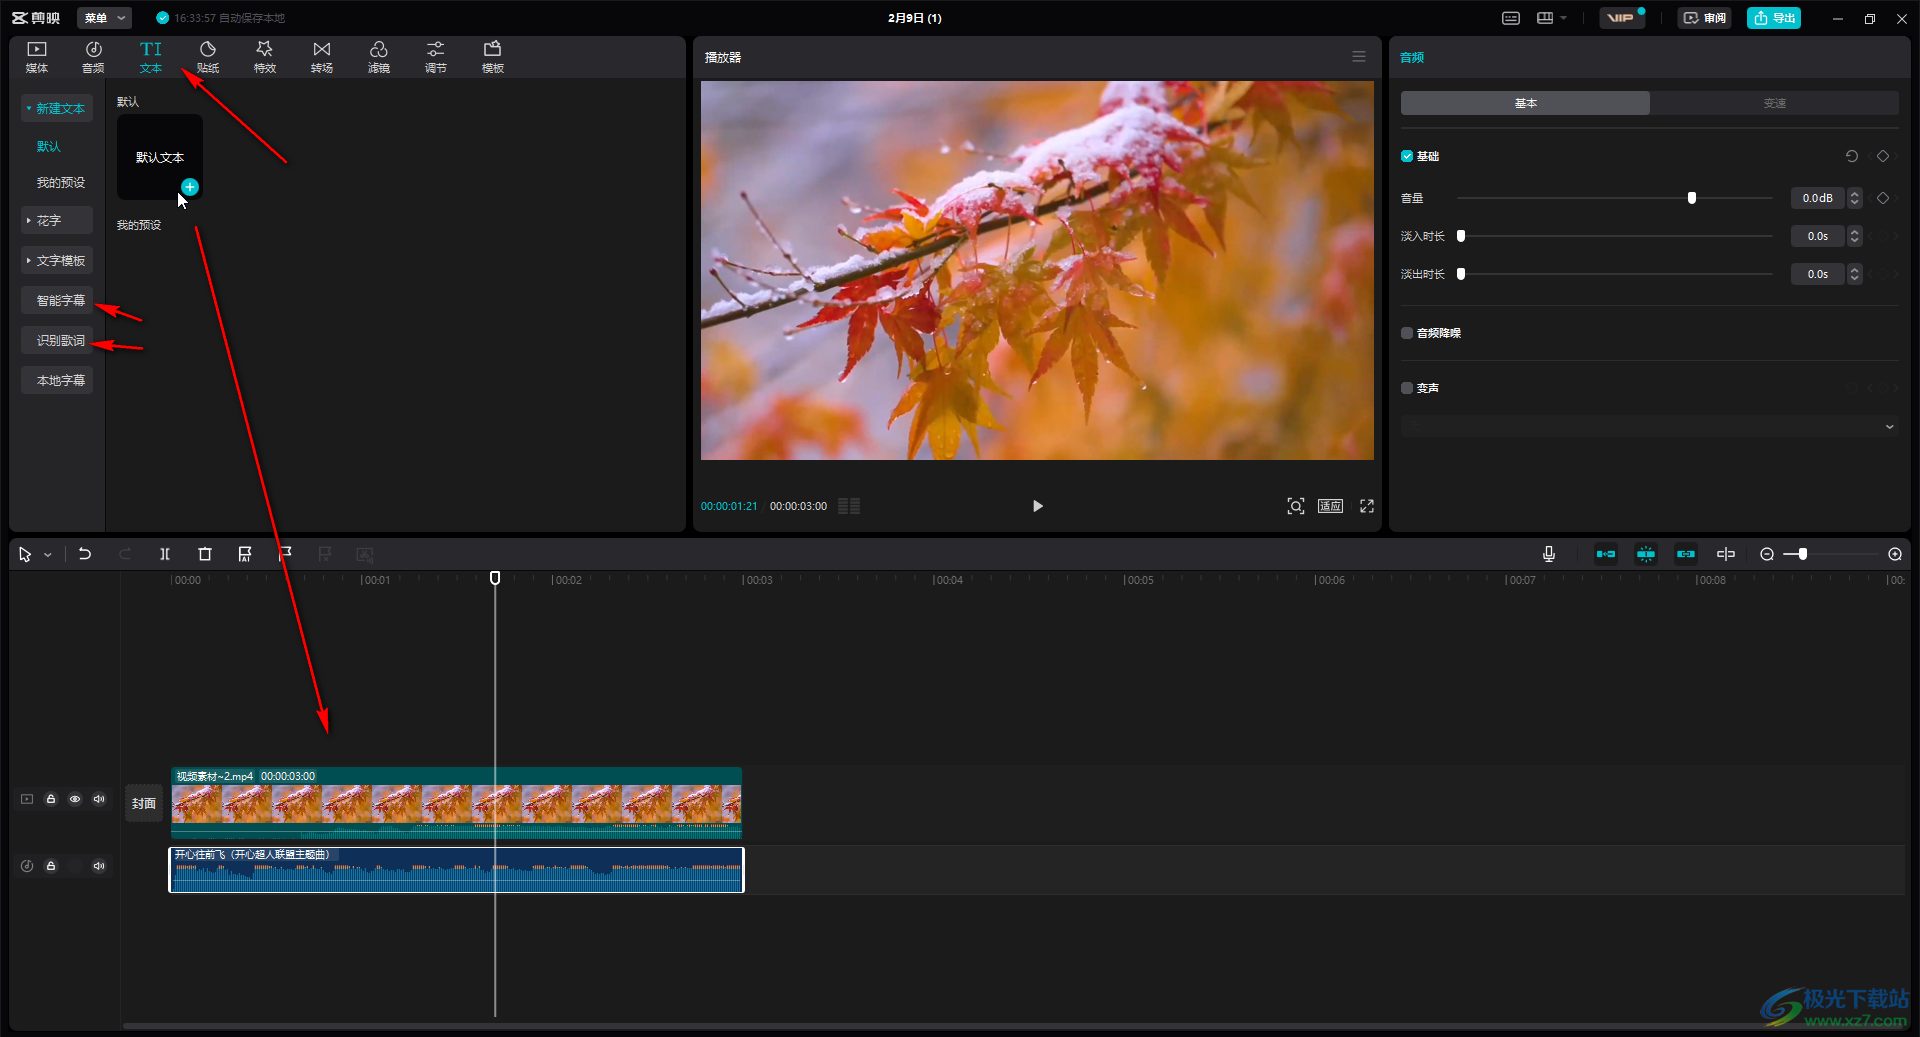Zoom out the timeline with minus icon

tap(1767, 554)
